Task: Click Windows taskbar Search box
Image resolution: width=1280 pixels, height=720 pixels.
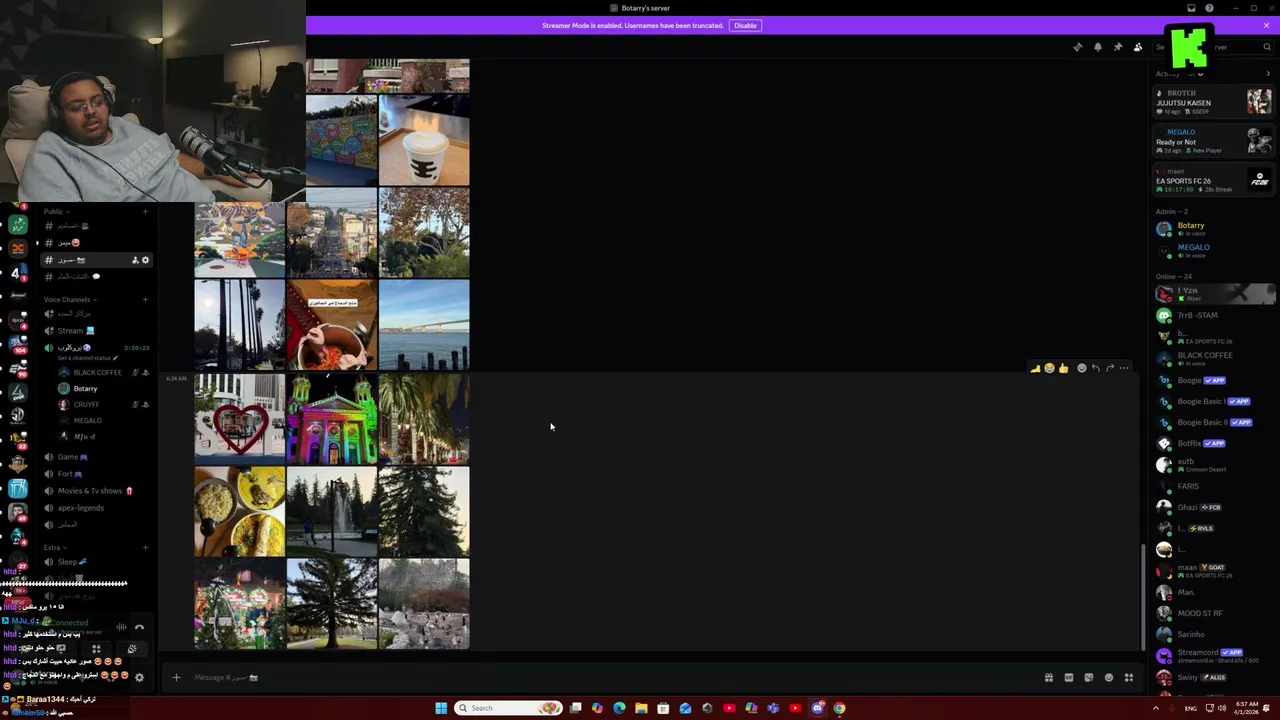Action: click(x=508, y=708)
